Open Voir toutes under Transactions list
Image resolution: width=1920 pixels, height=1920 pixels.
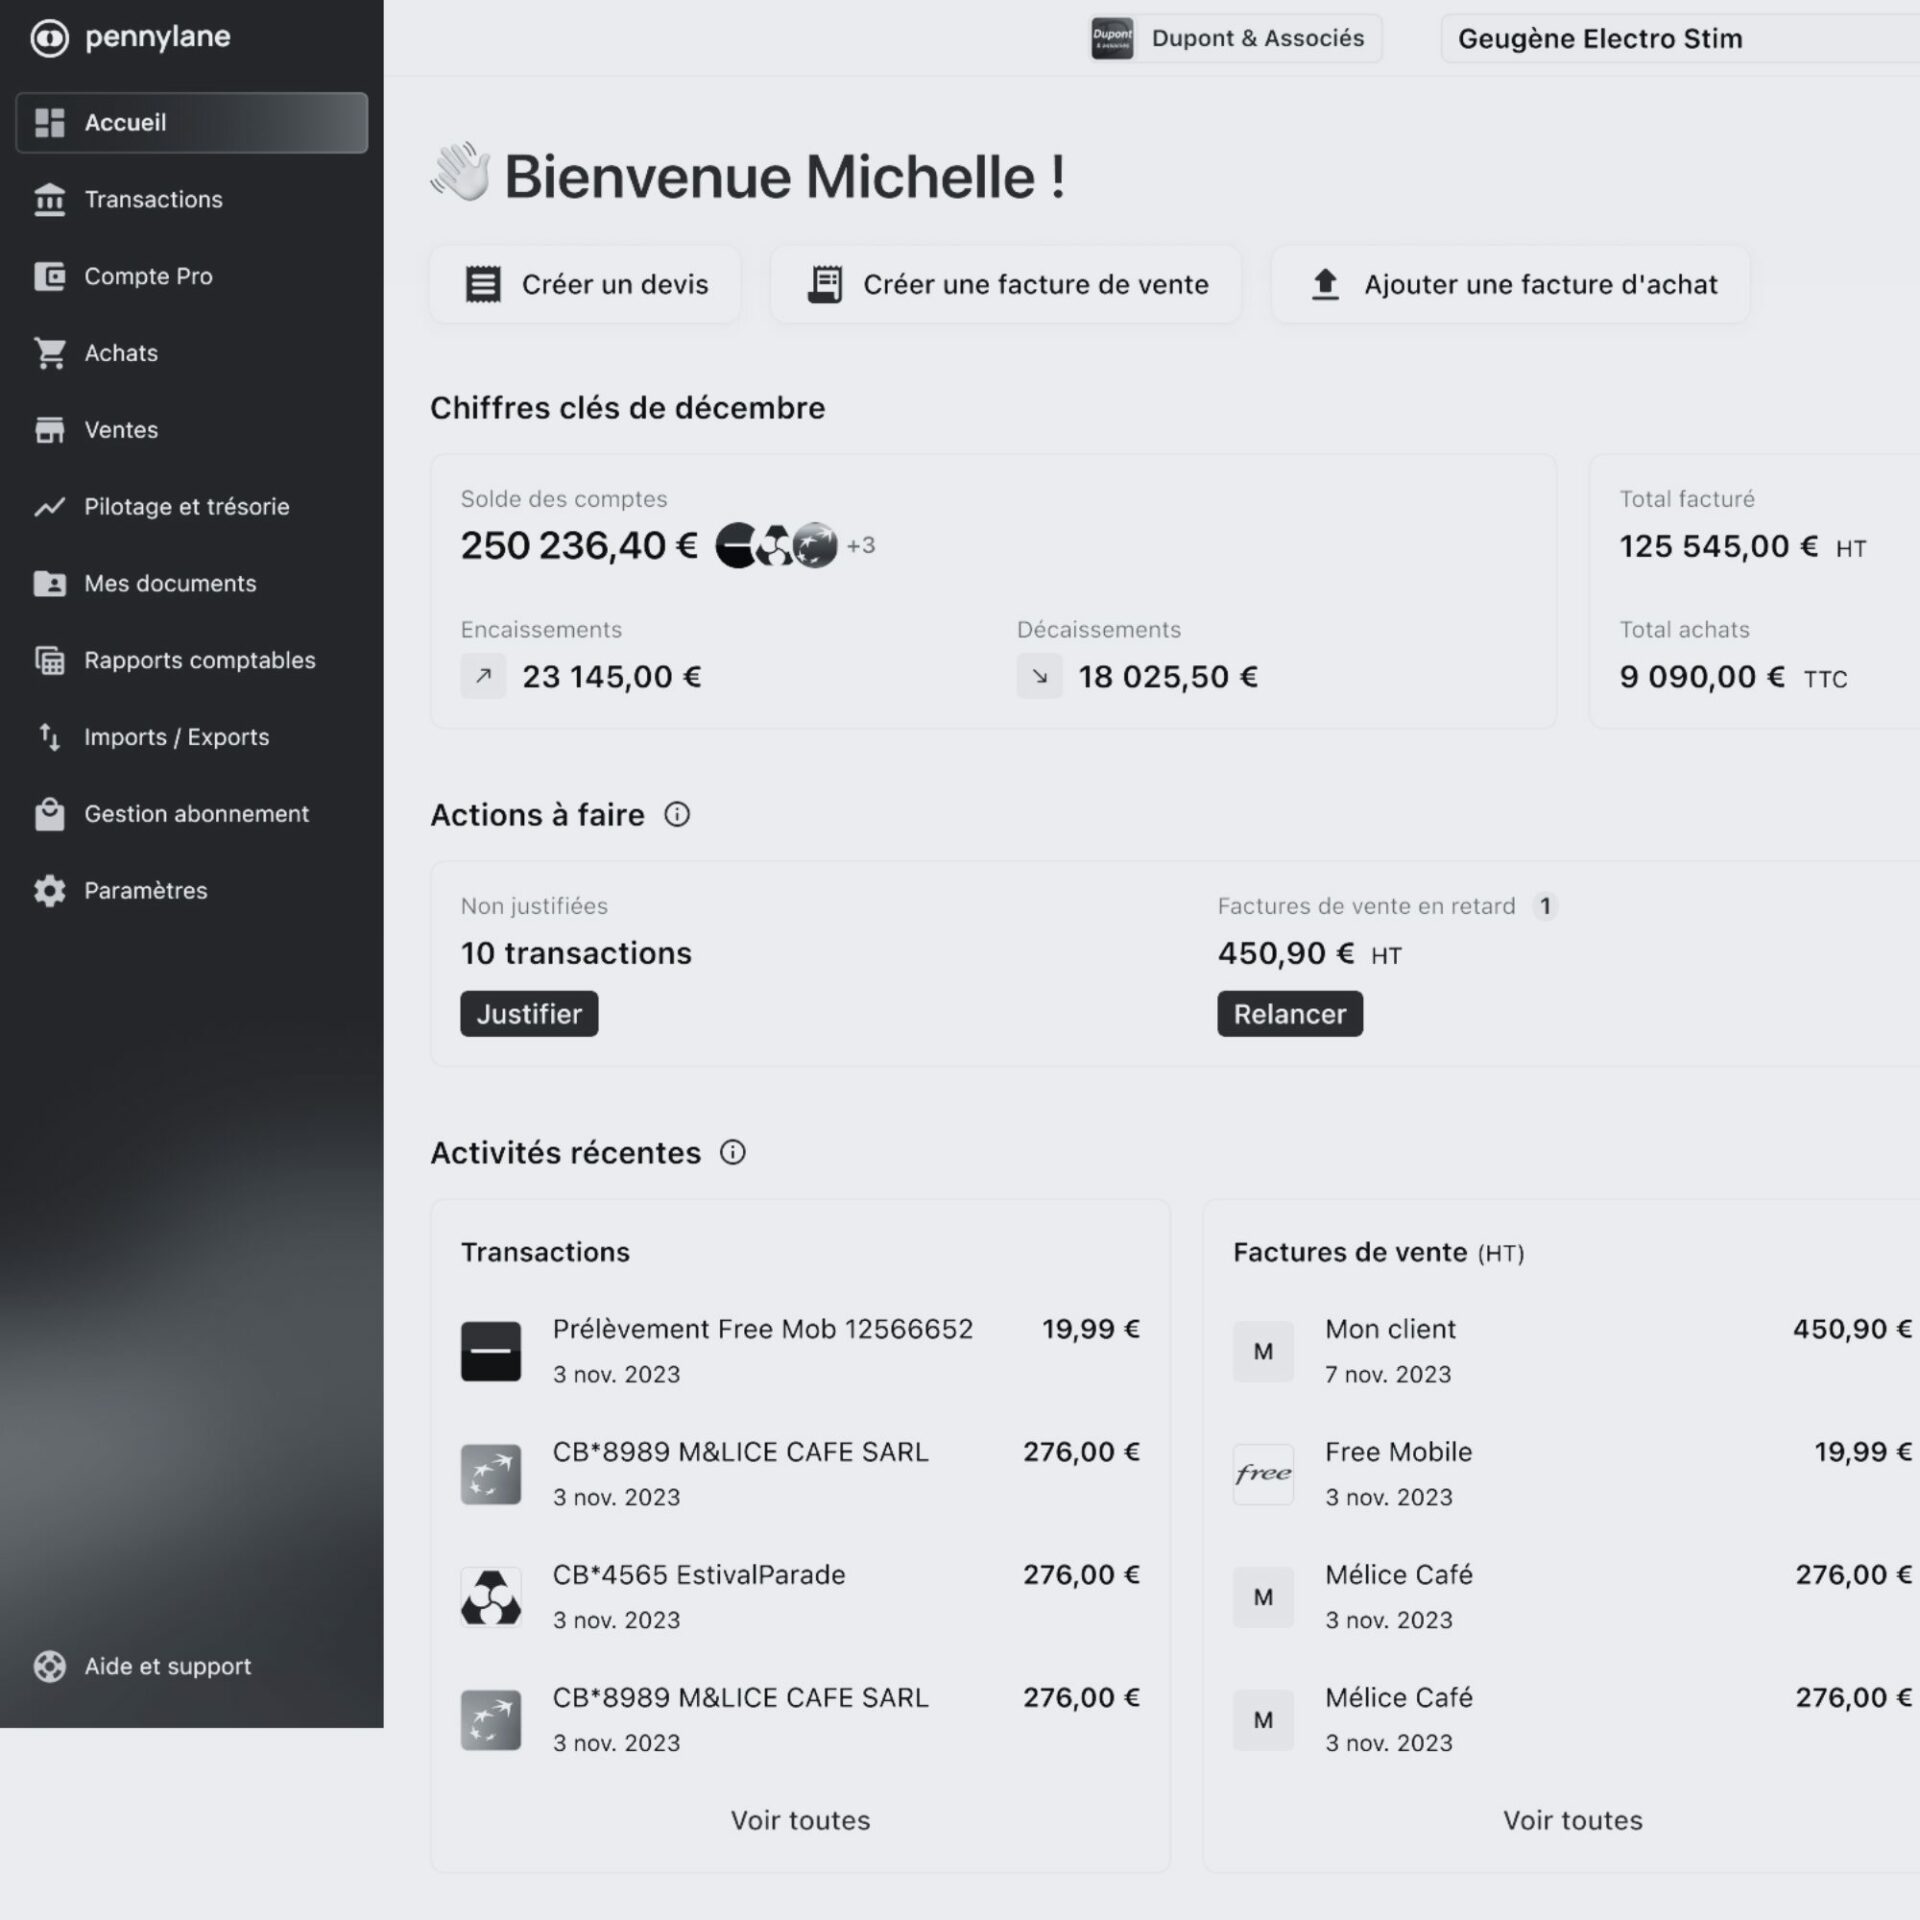pos(800,1820)
